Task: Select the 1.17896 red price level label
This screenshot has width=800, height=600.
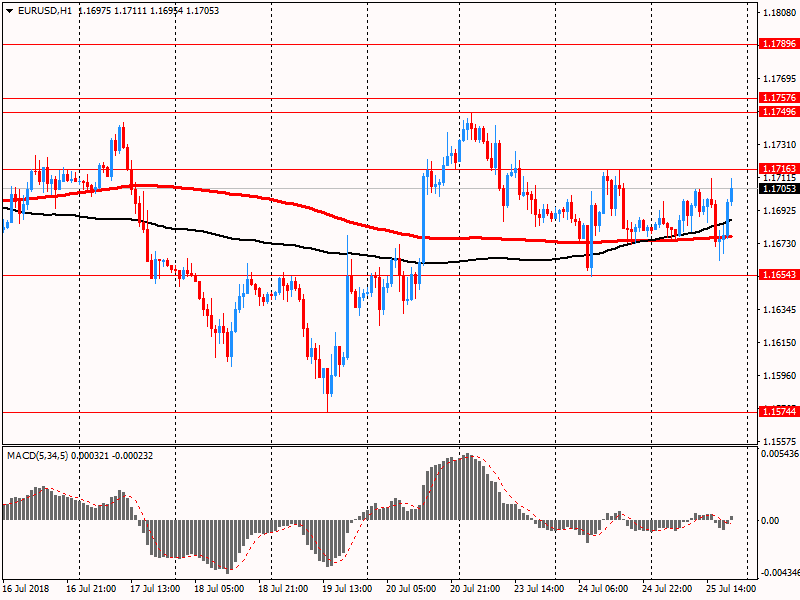Action: point(779,44)
